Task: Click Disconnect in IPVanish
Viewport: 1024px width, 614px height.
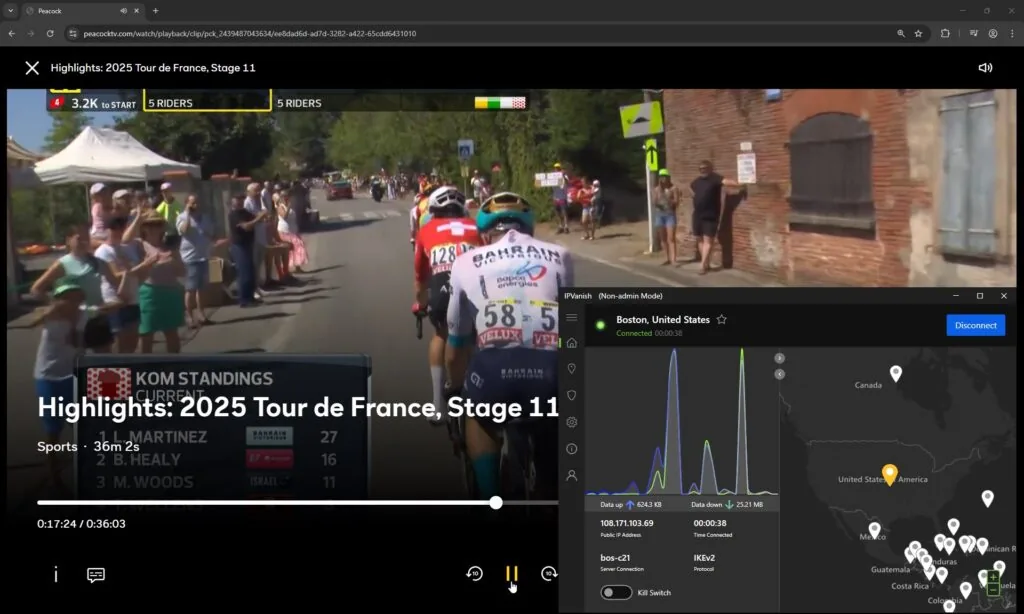Action: [976, 325]
